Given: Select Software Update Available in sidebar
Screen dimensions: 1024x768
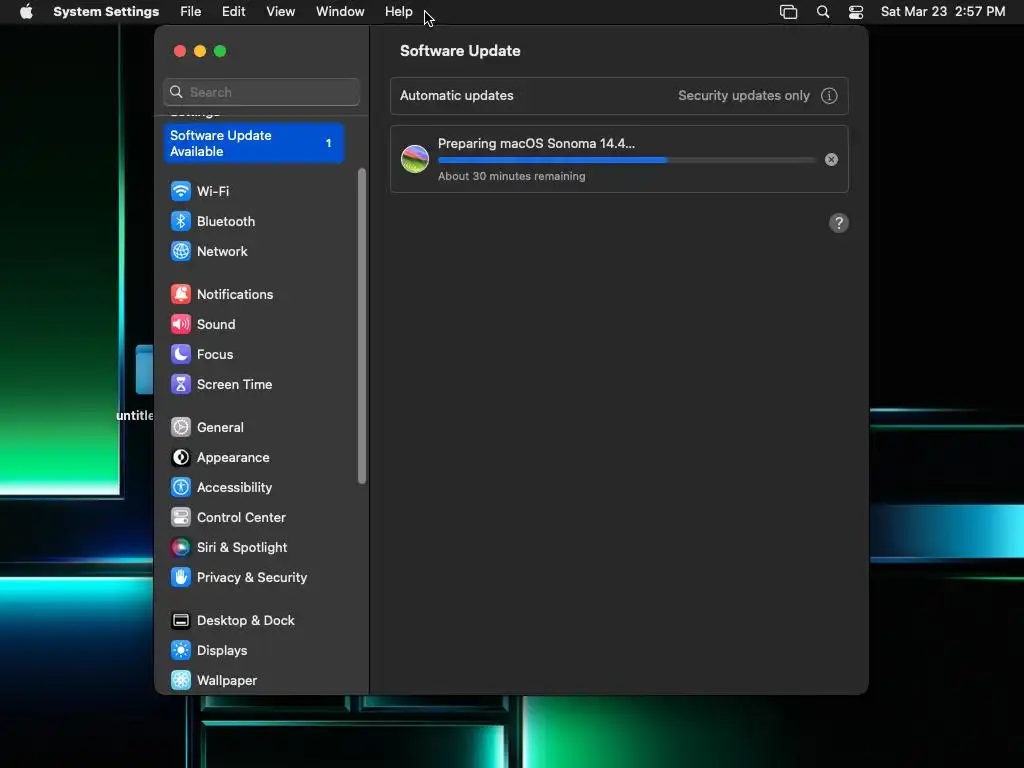Looking at the screenshot, I should coord(253,143).
